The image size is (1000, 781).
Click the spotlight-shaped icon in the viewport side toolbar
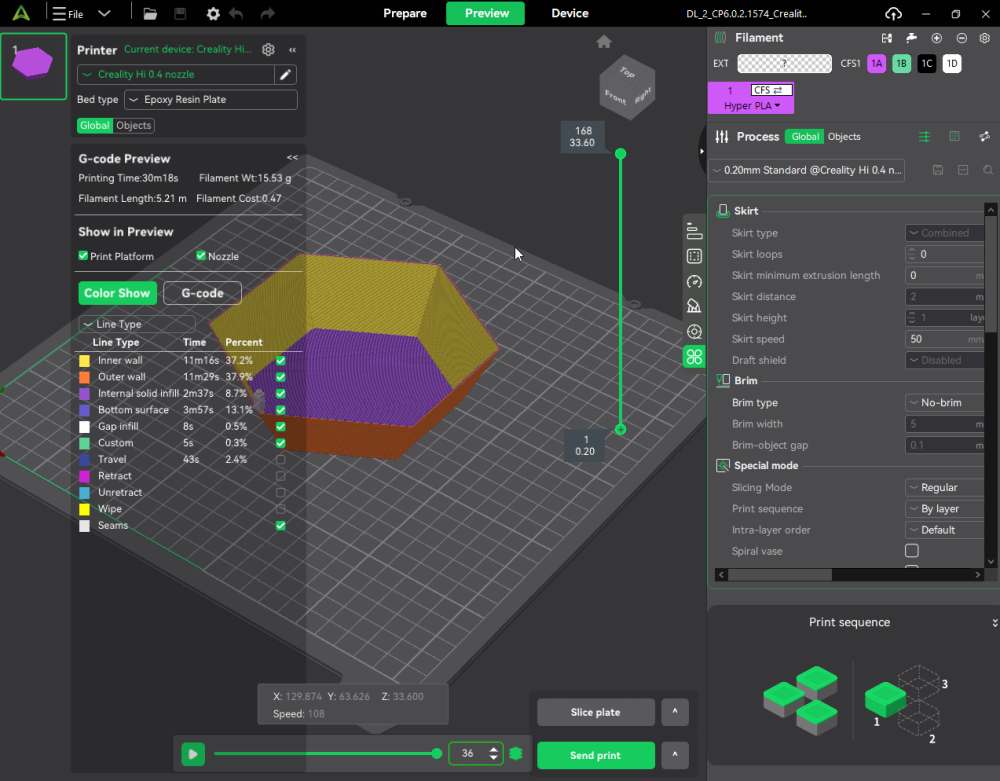[x=694, y=307]
